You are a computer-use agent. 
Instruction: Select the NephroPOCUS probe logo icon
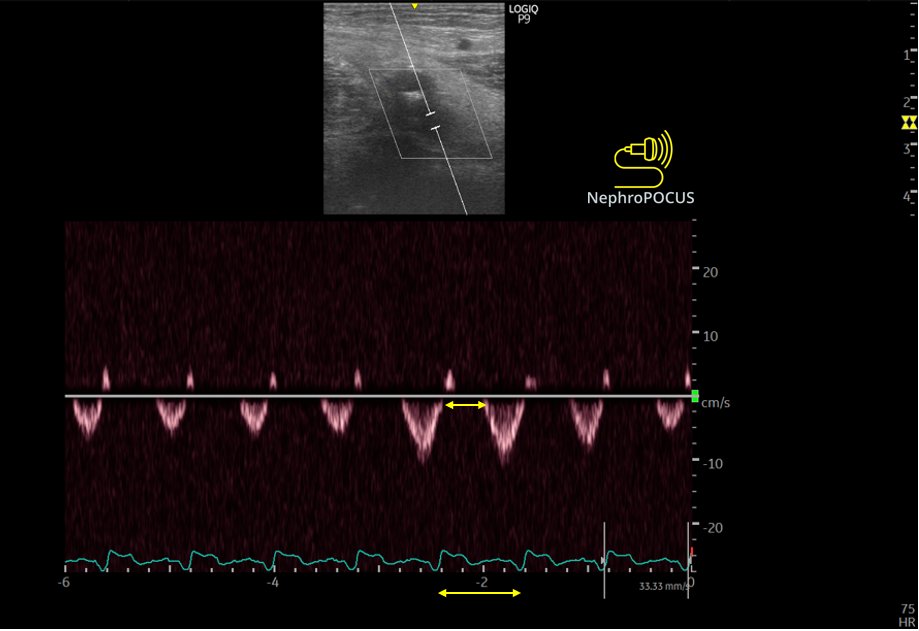[x=639, y=158]
